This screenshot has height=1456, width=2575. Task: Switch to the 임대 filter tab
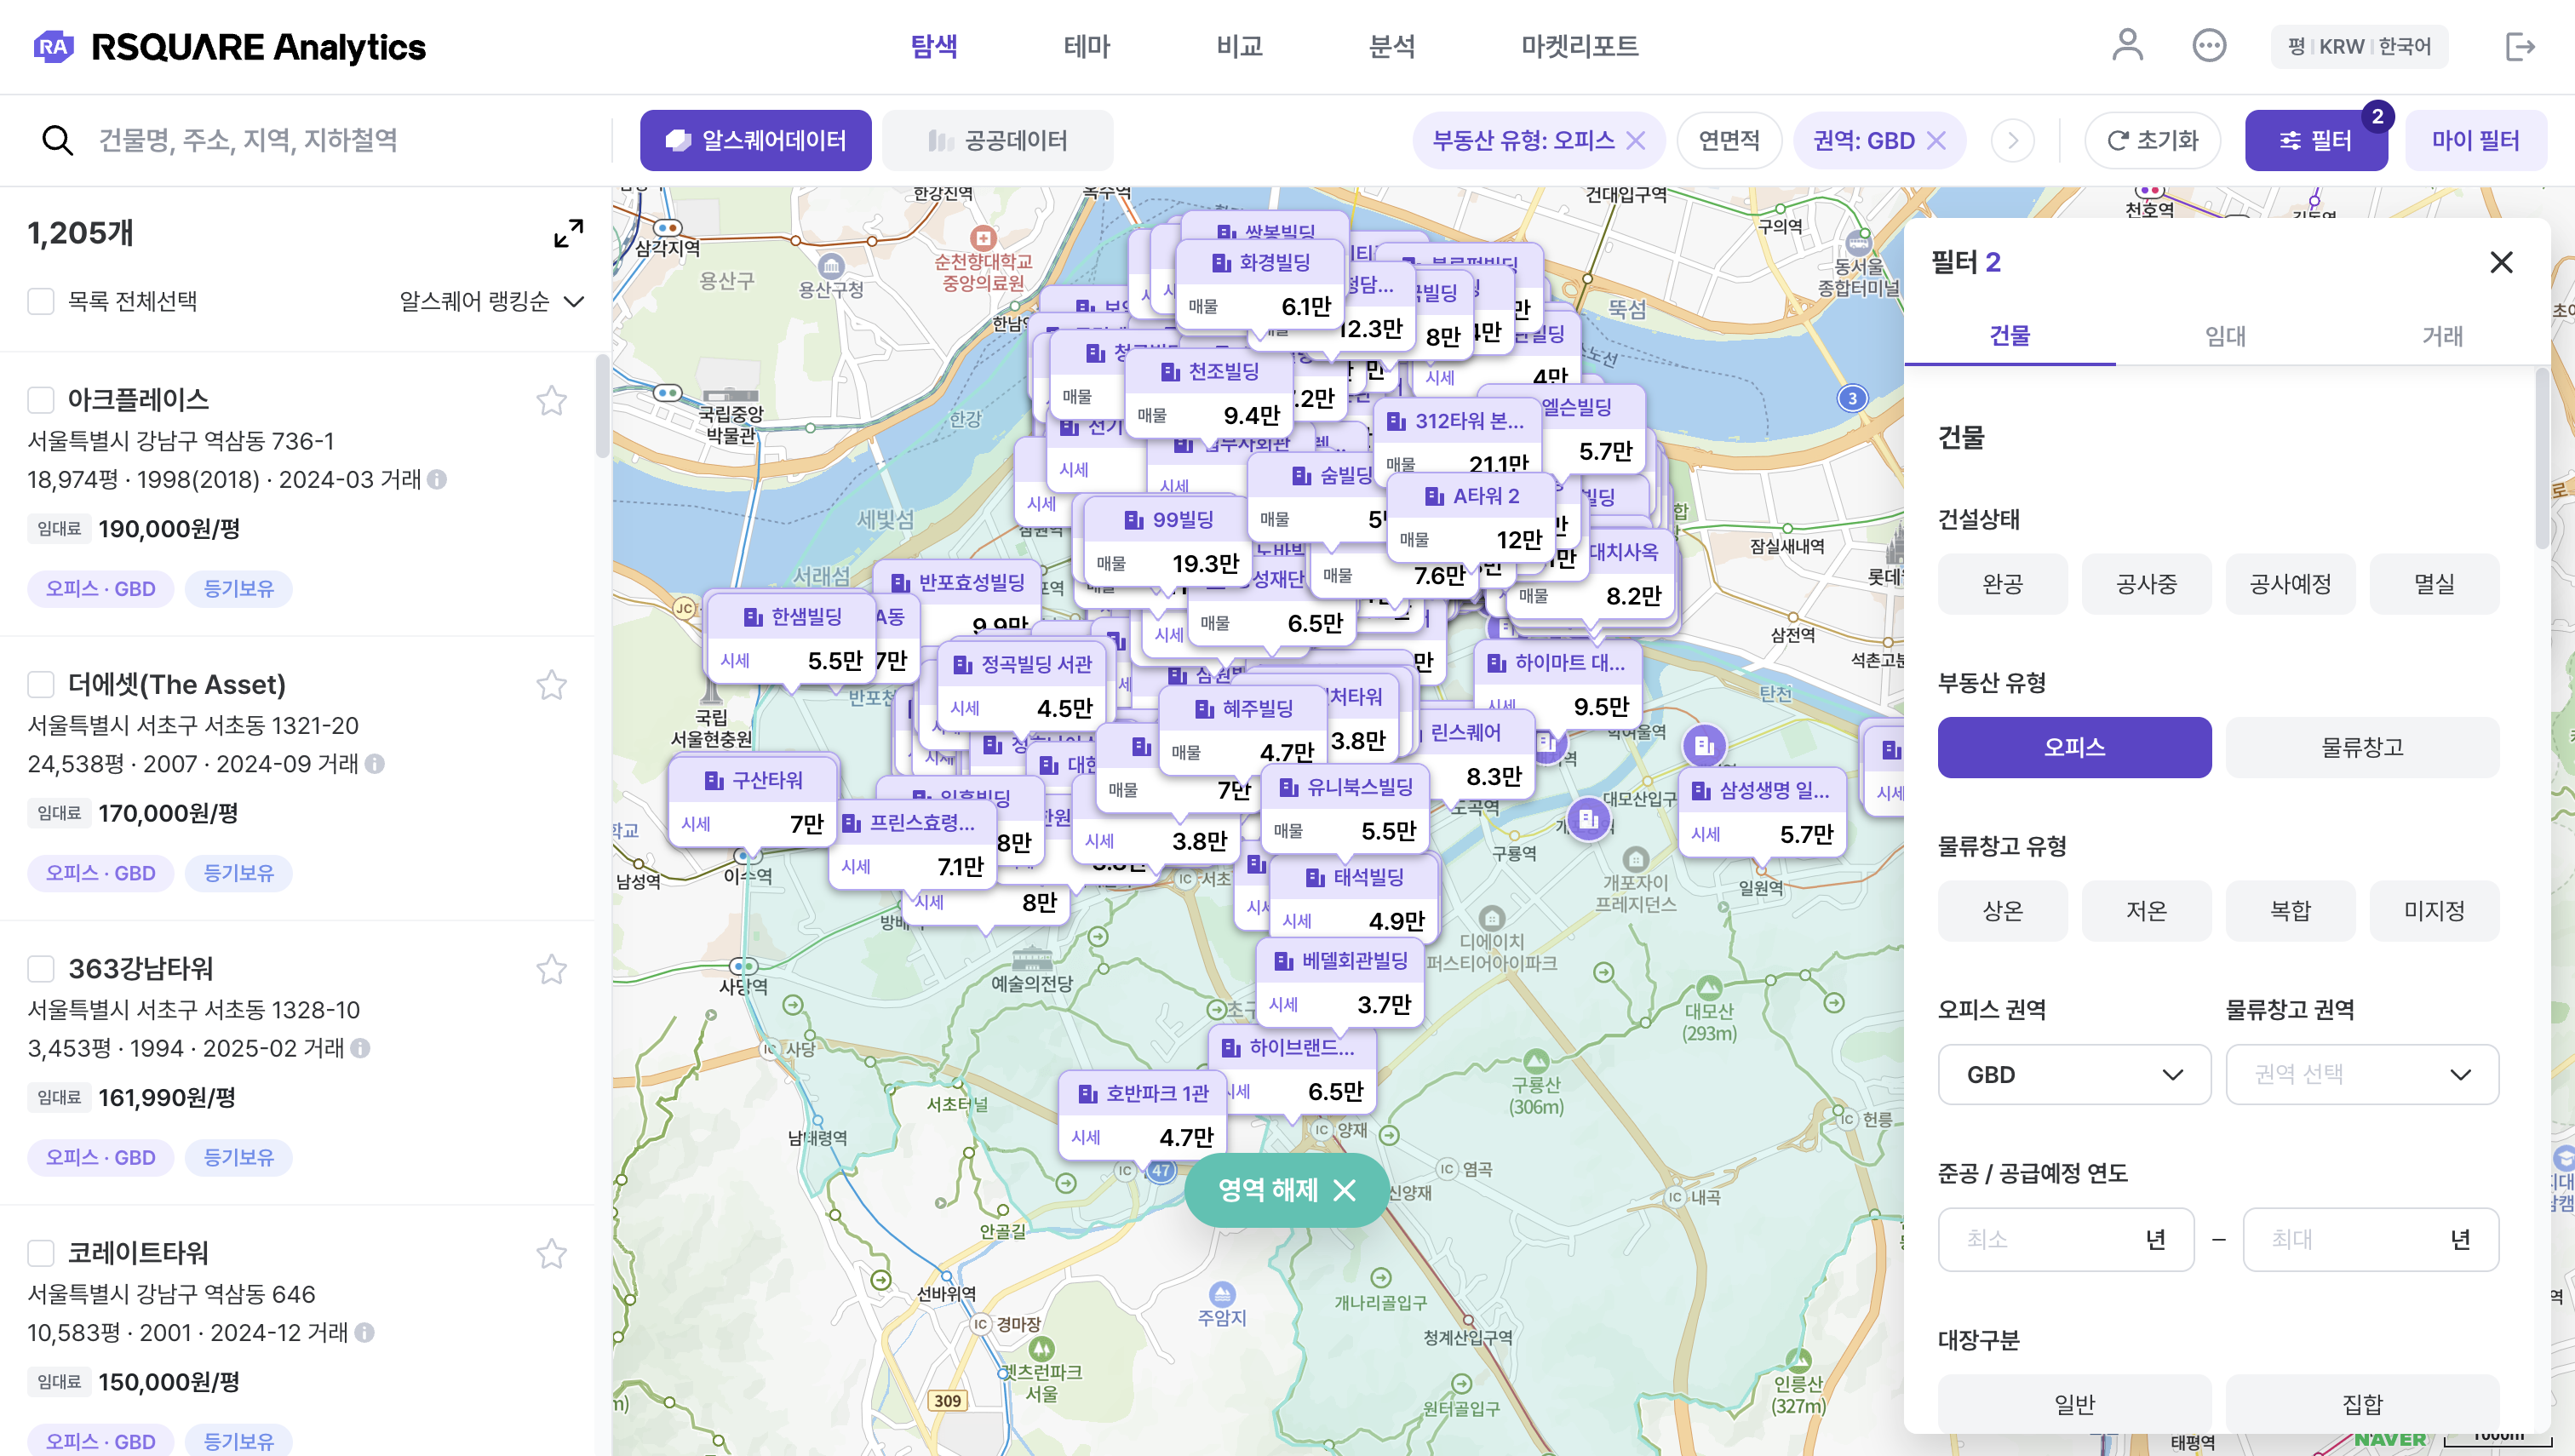coord(2225,336)
